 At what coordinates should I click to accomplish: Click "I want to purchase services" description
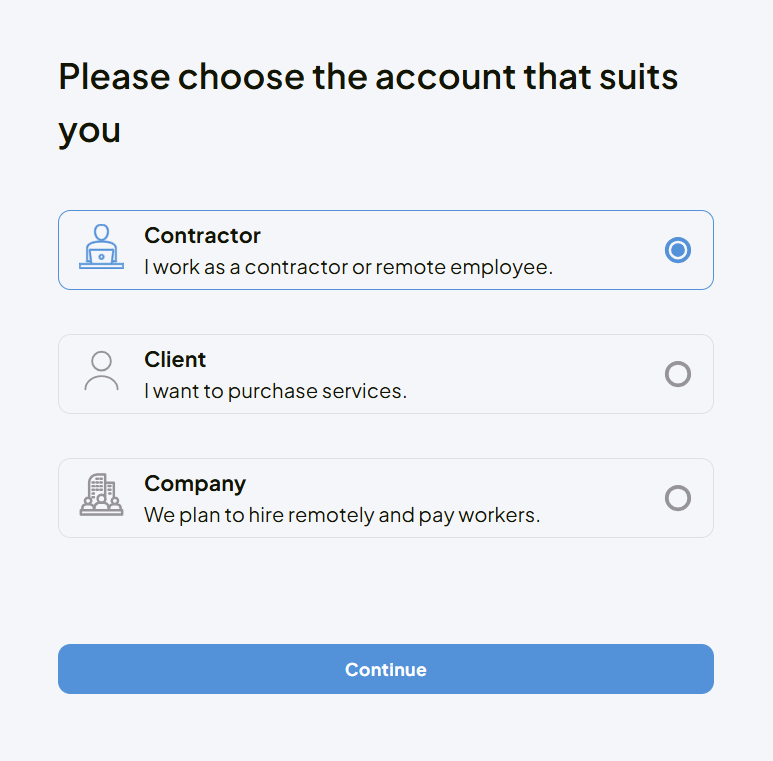pos(275,392)
